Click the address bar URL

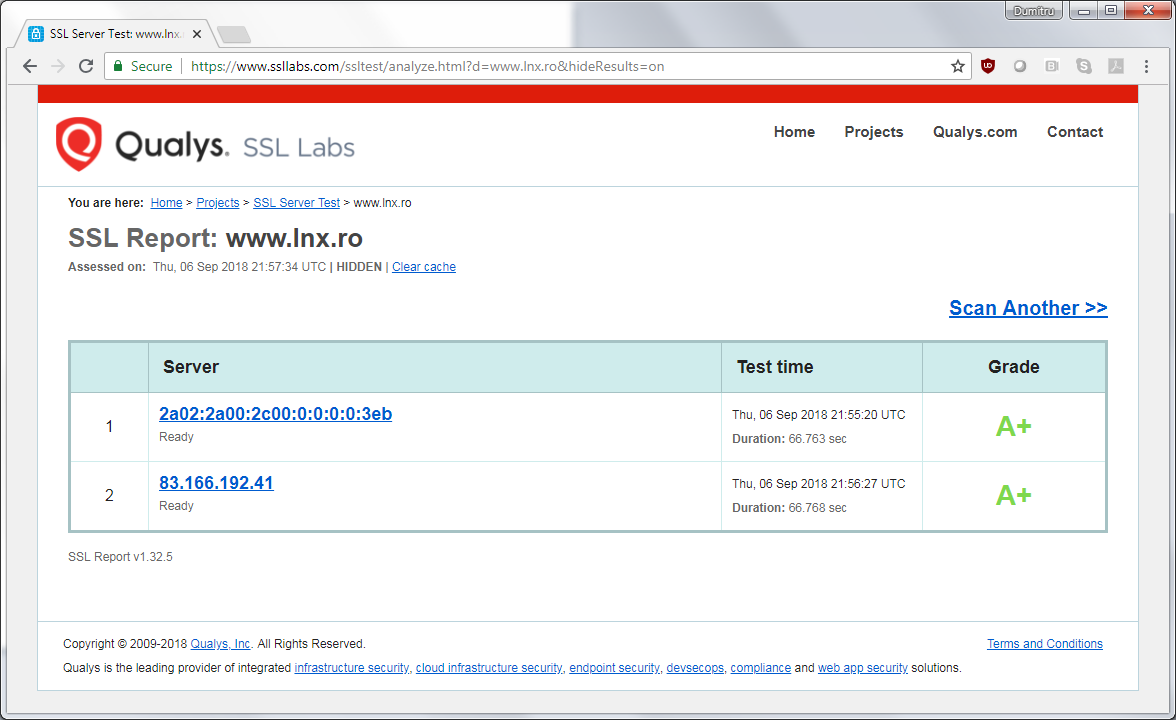coord(428,66)
